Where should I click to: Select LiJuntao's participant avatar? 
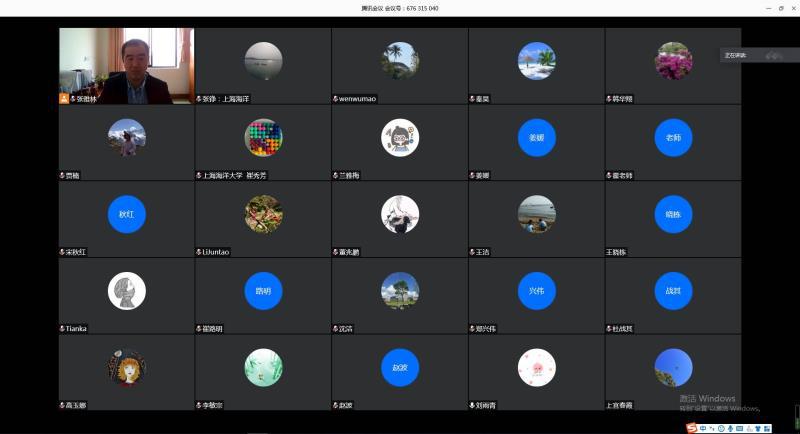pyautogui.click(x=263, y=214)
